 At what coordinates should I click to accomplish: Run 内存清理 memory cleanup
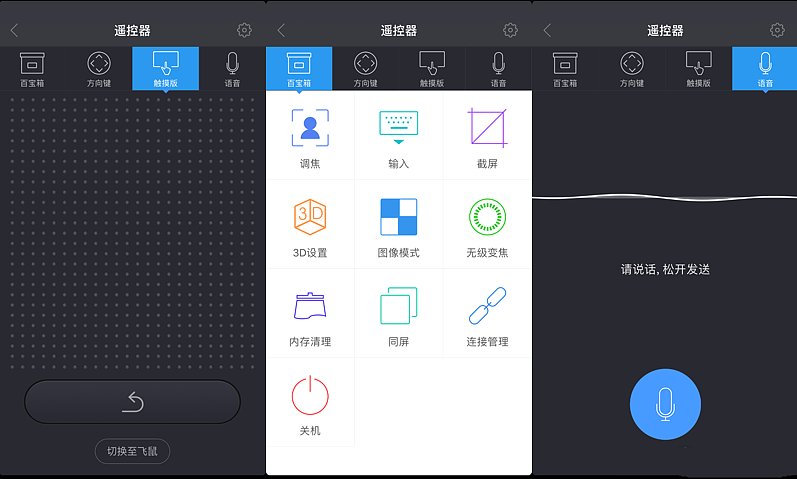click(x=310, y=314)
